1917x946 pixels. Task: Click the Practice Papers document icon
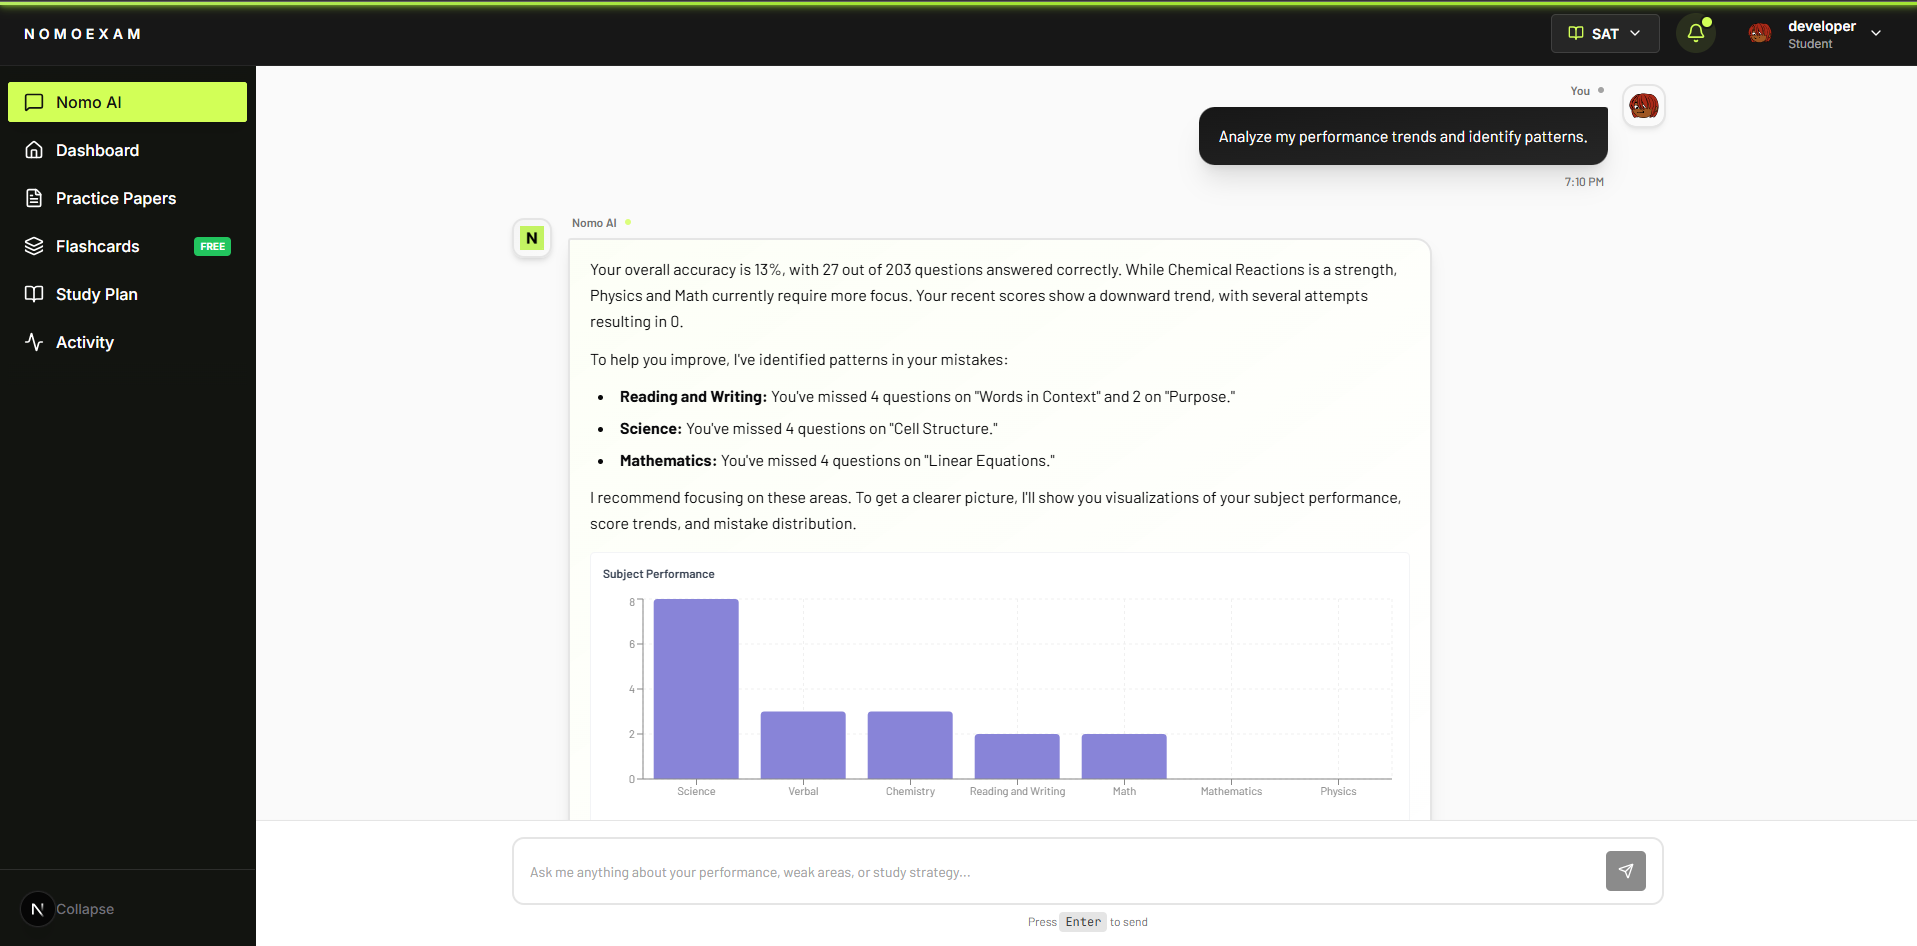[34, 198]
